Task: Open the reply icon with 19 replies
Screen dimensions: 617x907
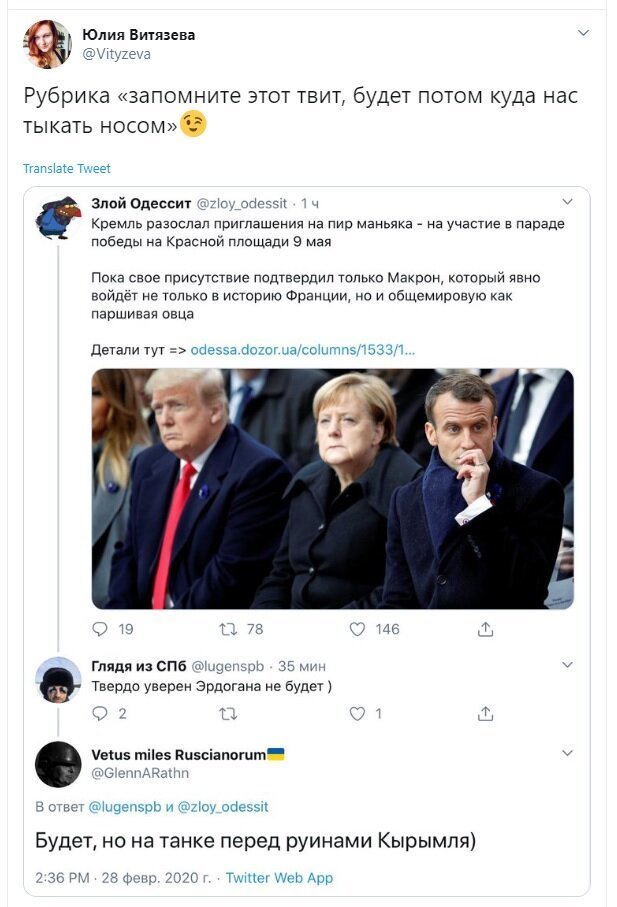Action: [x=100, y=629]
